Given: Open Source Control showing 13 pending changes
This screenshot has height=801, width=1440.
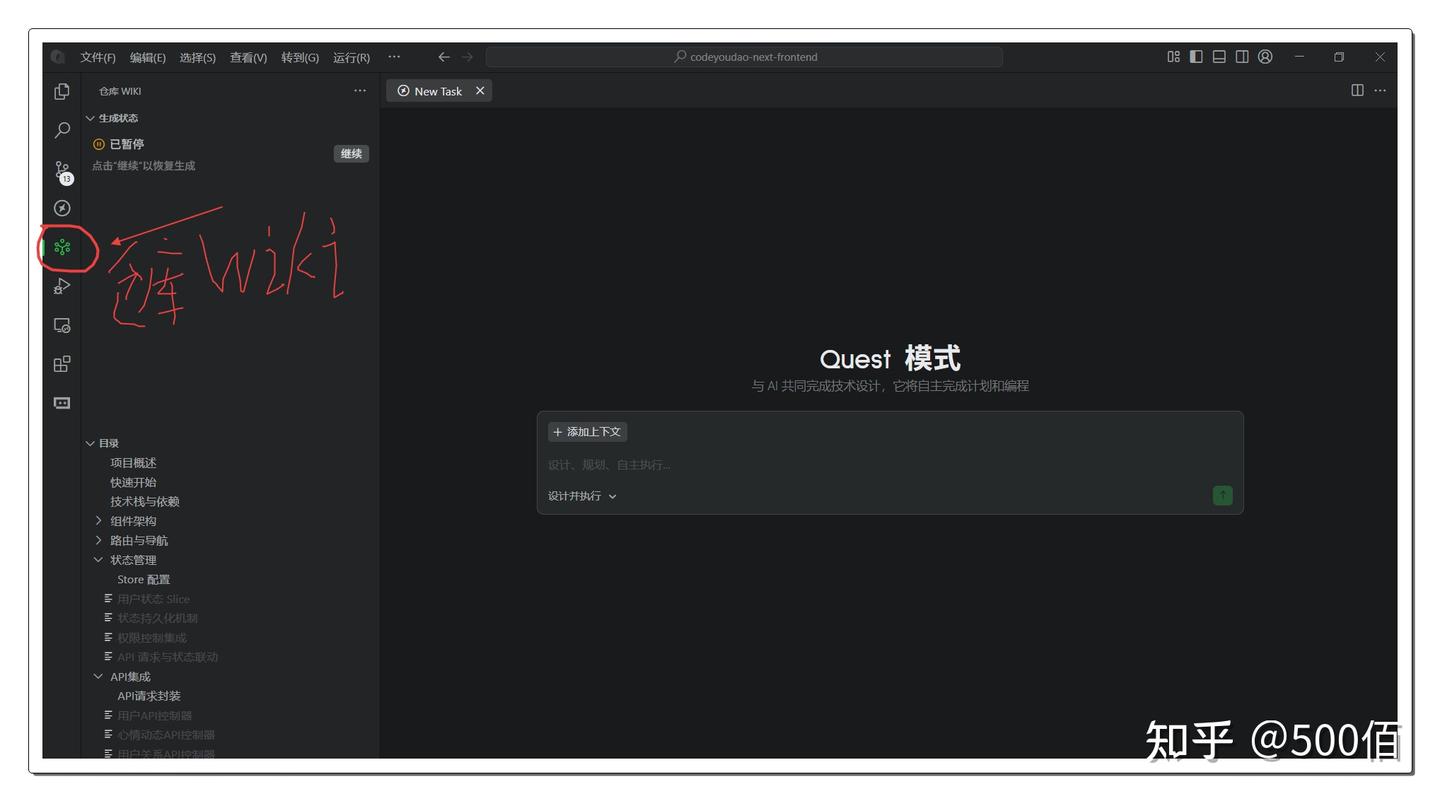Looking at the screenshot, I should (62, 170).
